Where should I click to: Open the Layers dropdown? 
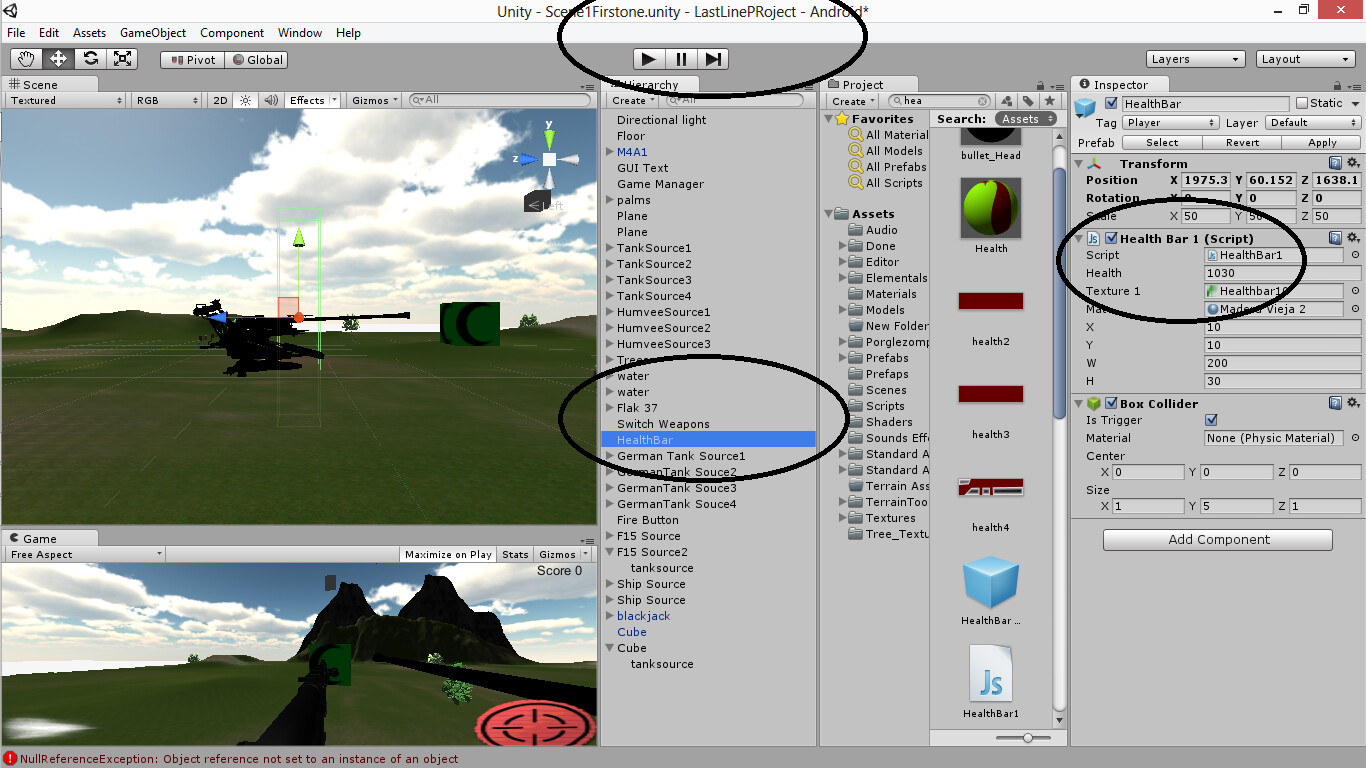1194,59
